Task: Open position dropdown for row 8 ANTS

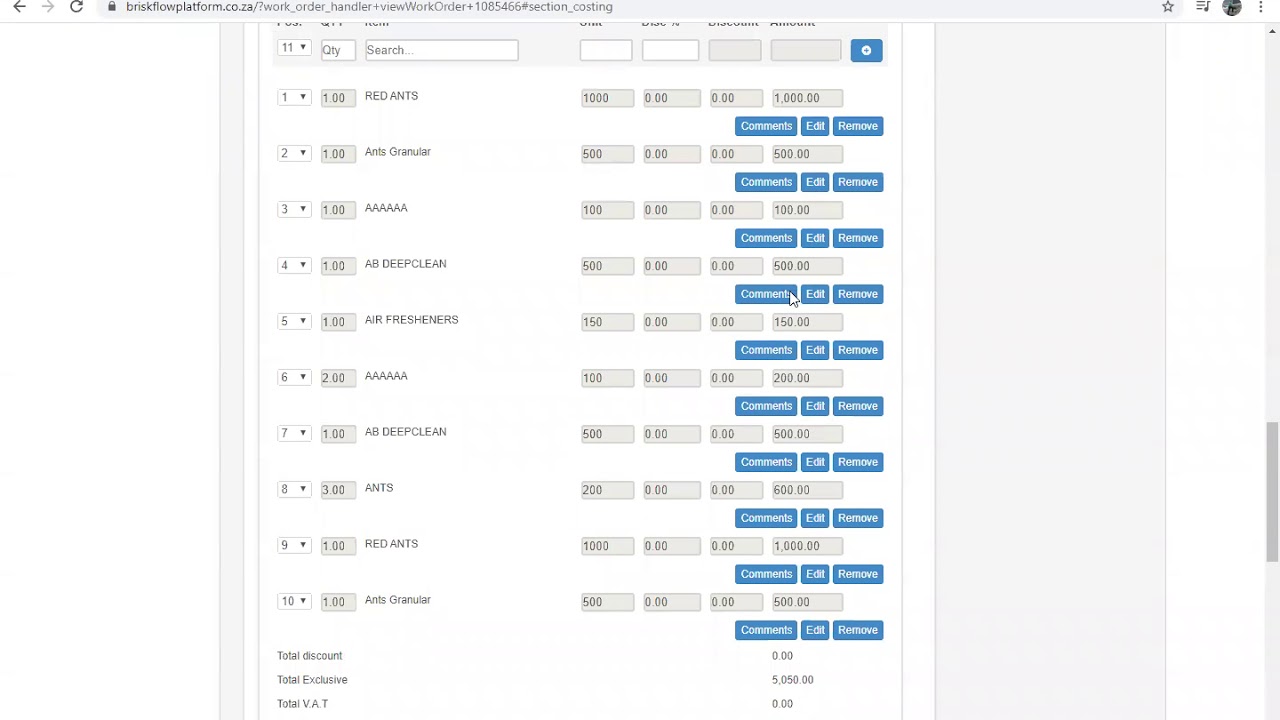Action: point(294,489)
